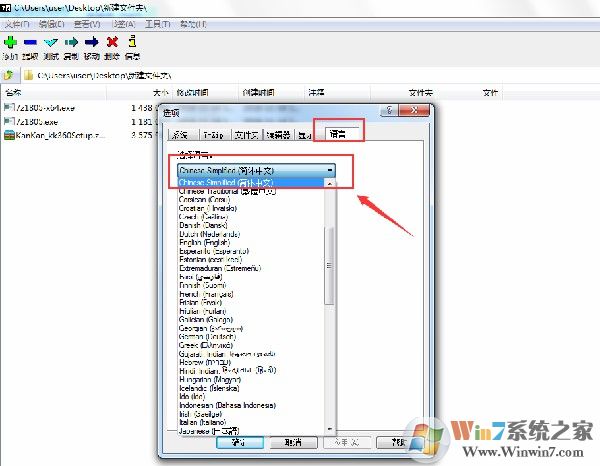The height and width of the screenshot is (466, 600).
Task: Click language list scrollbar up arrow
Action: tap(330, 183)
